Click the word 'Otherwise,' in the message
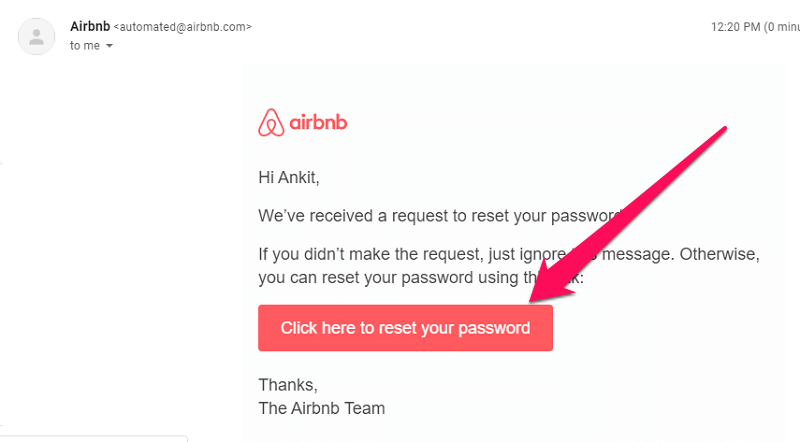 point(719,254)
